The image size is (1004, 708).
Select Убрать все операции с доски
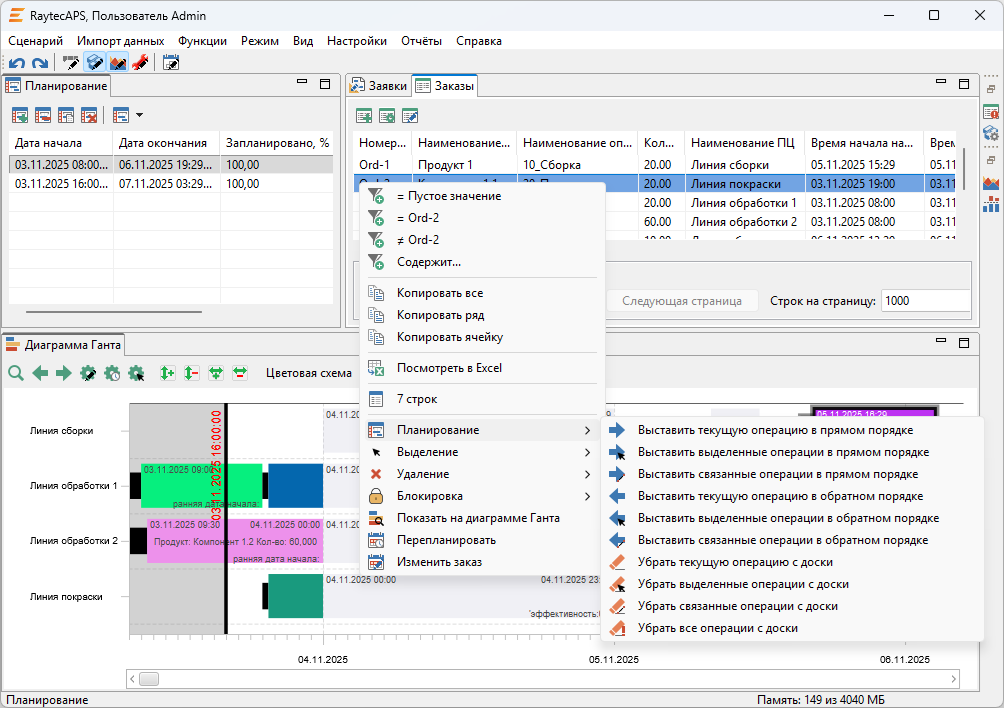717,628
